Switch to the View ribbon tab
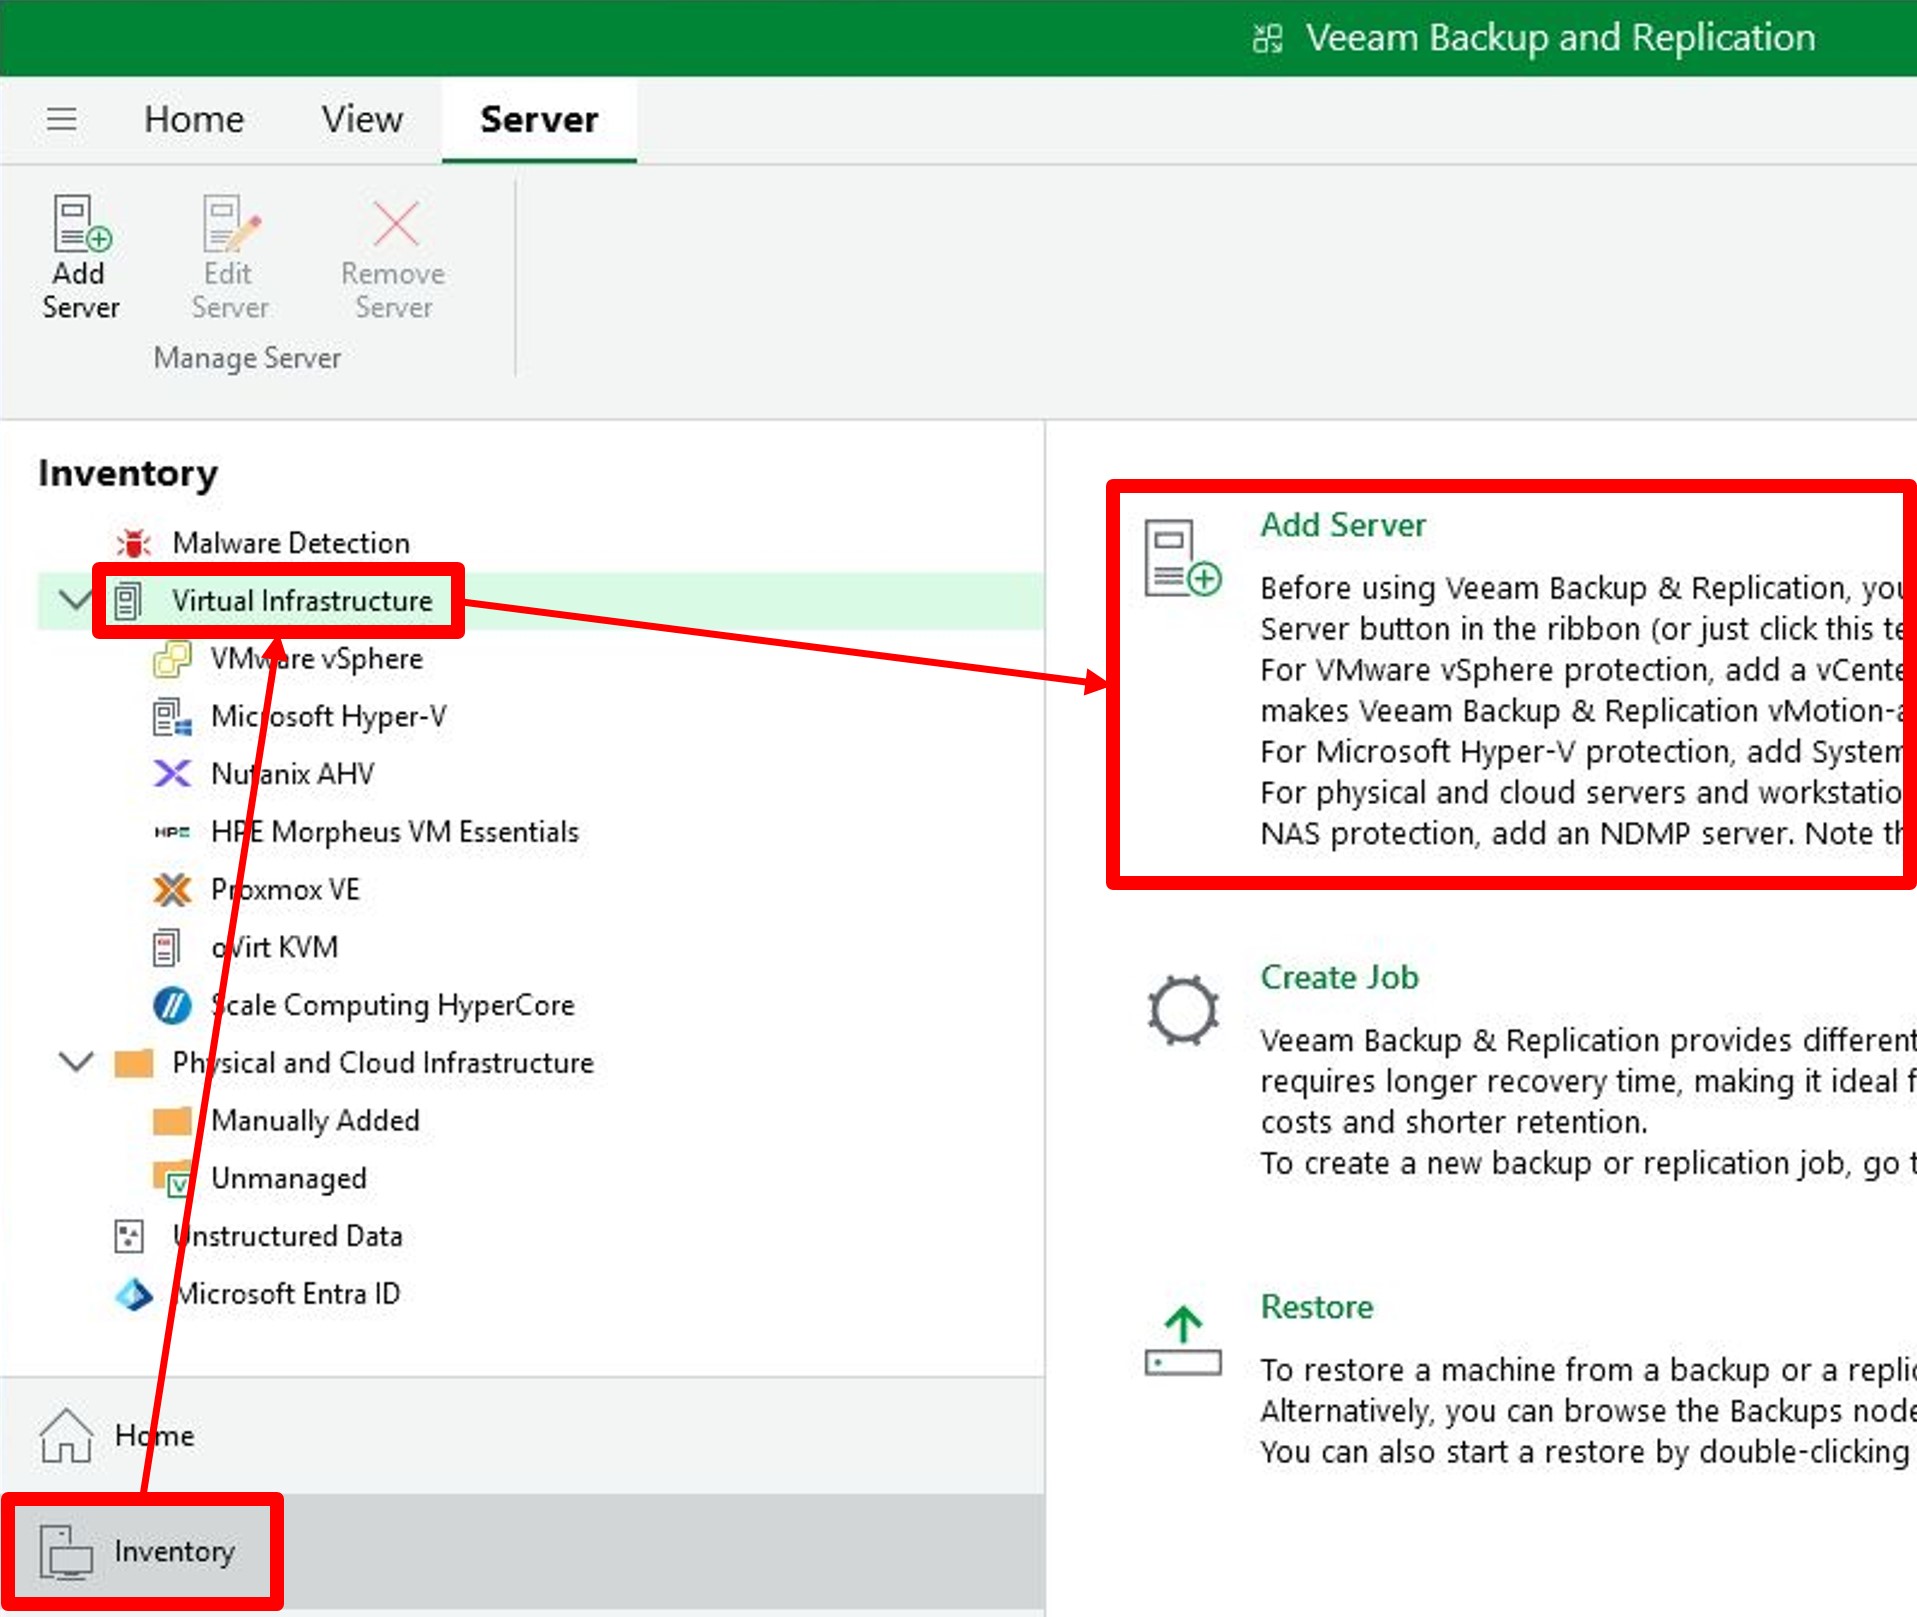The image size is (1917, 1617). click(362, 119)
